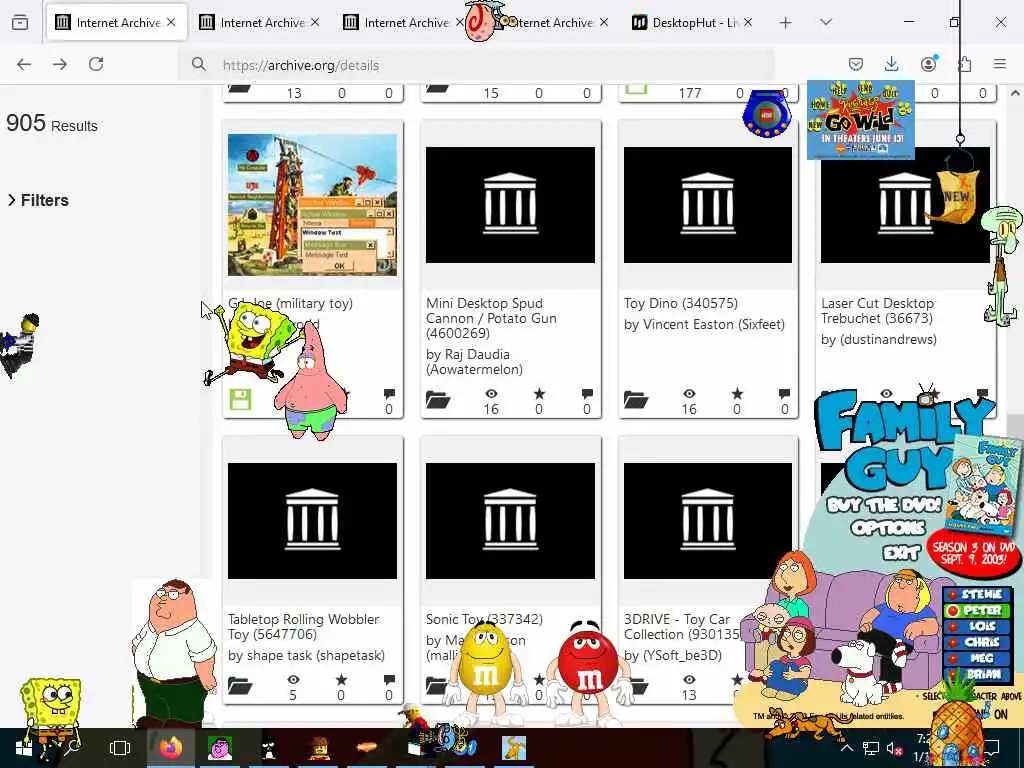The height and width of the screenshot is (768, 1024).
Task: Click eye icon on Tabletop Rolling Wobbler card
Action: [x=293, y=680]
